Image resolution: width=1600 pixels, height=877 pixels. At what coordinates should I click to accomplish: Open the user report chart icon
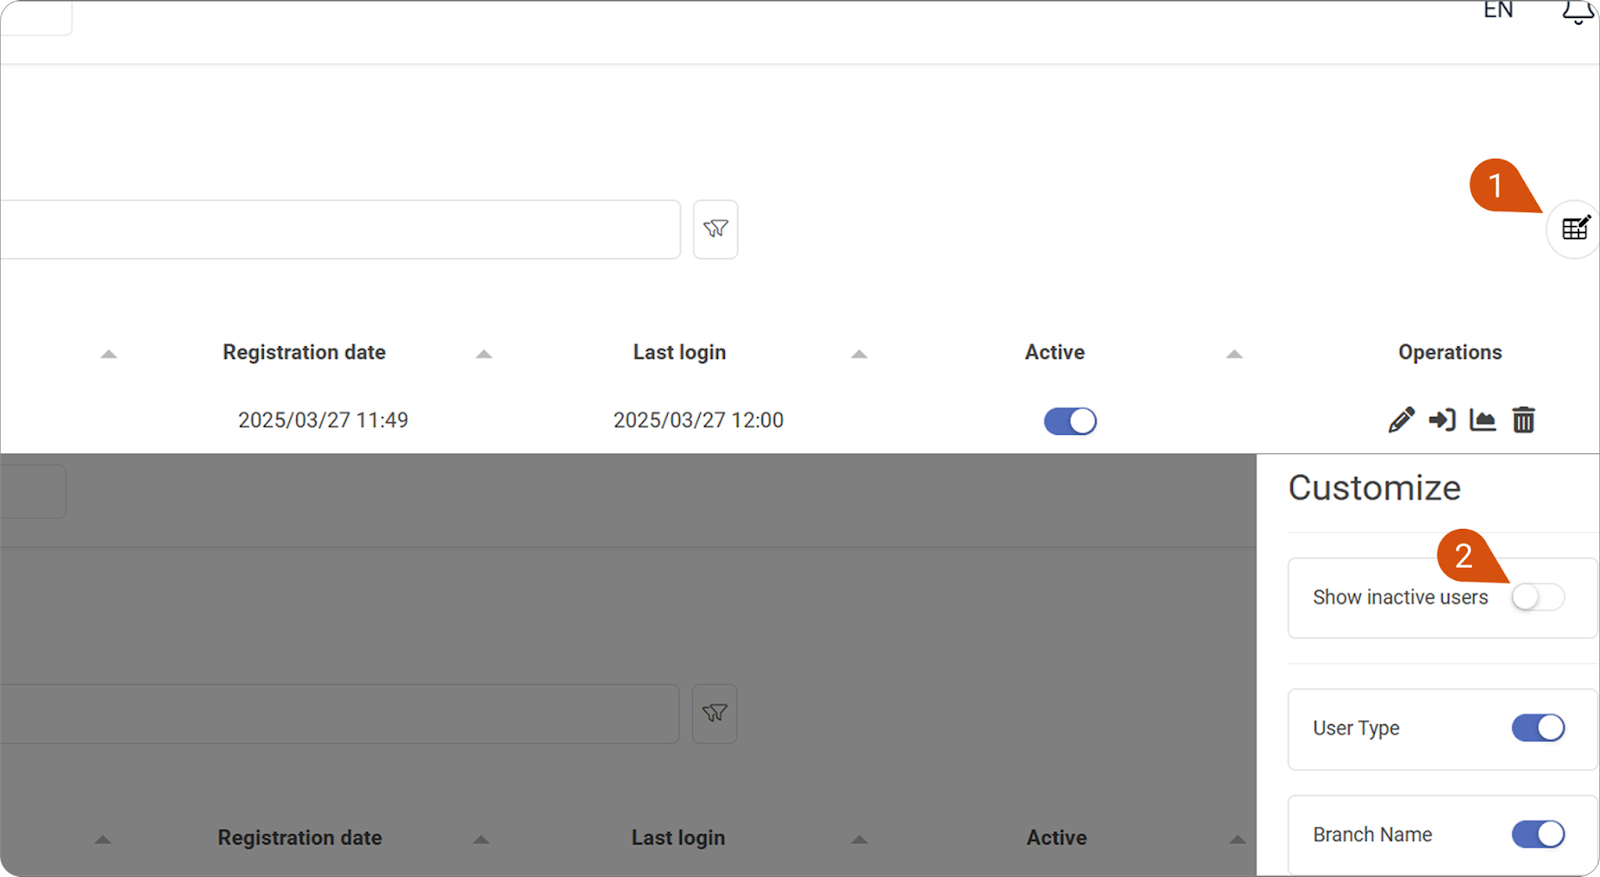pyautogui.click(x=1483, y=420)
